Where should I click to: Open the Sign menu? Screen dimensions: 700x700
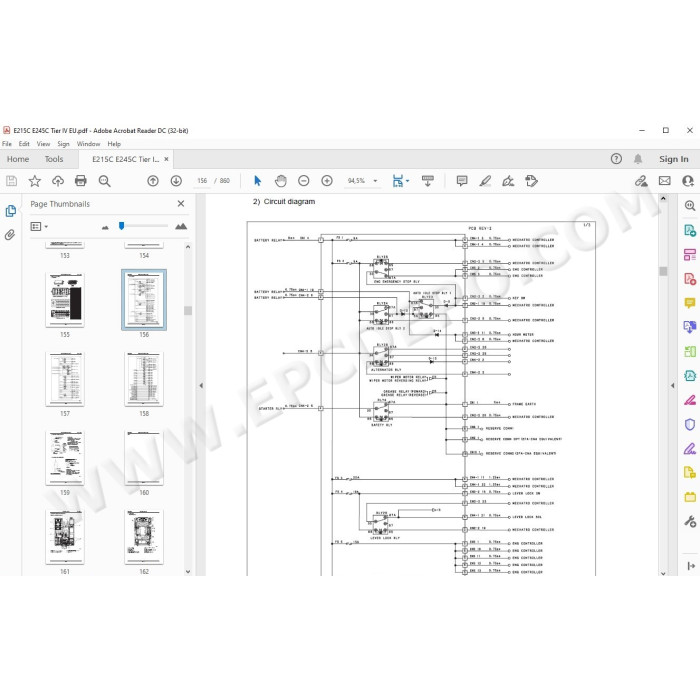[63, 144]
